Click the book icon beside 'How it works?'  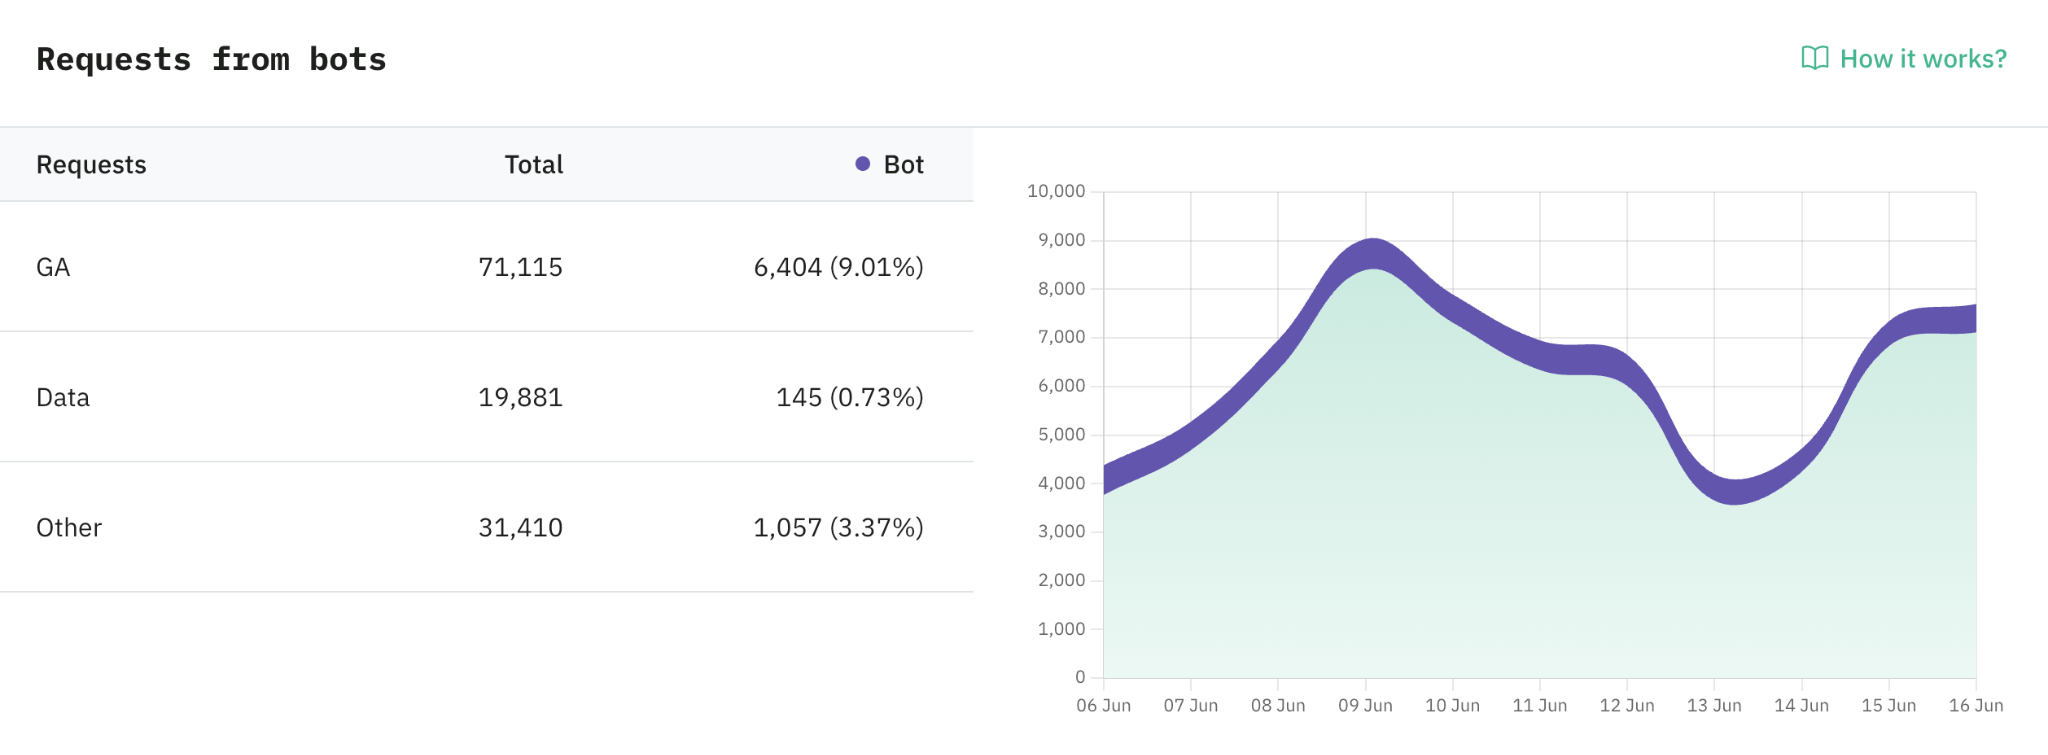(x=1815, y=58)
